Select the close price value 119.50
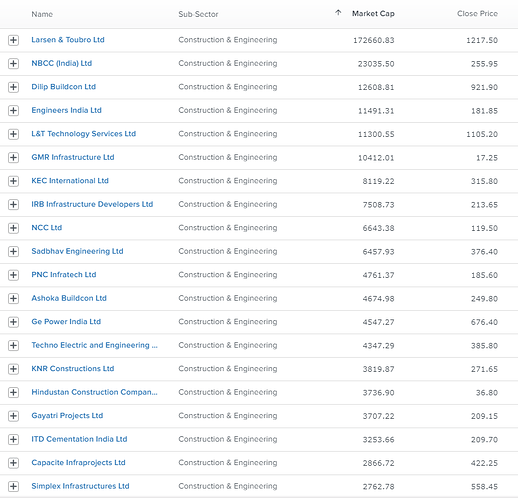Image resolution: width=518 pixels, height=500 pixels. 484,228
